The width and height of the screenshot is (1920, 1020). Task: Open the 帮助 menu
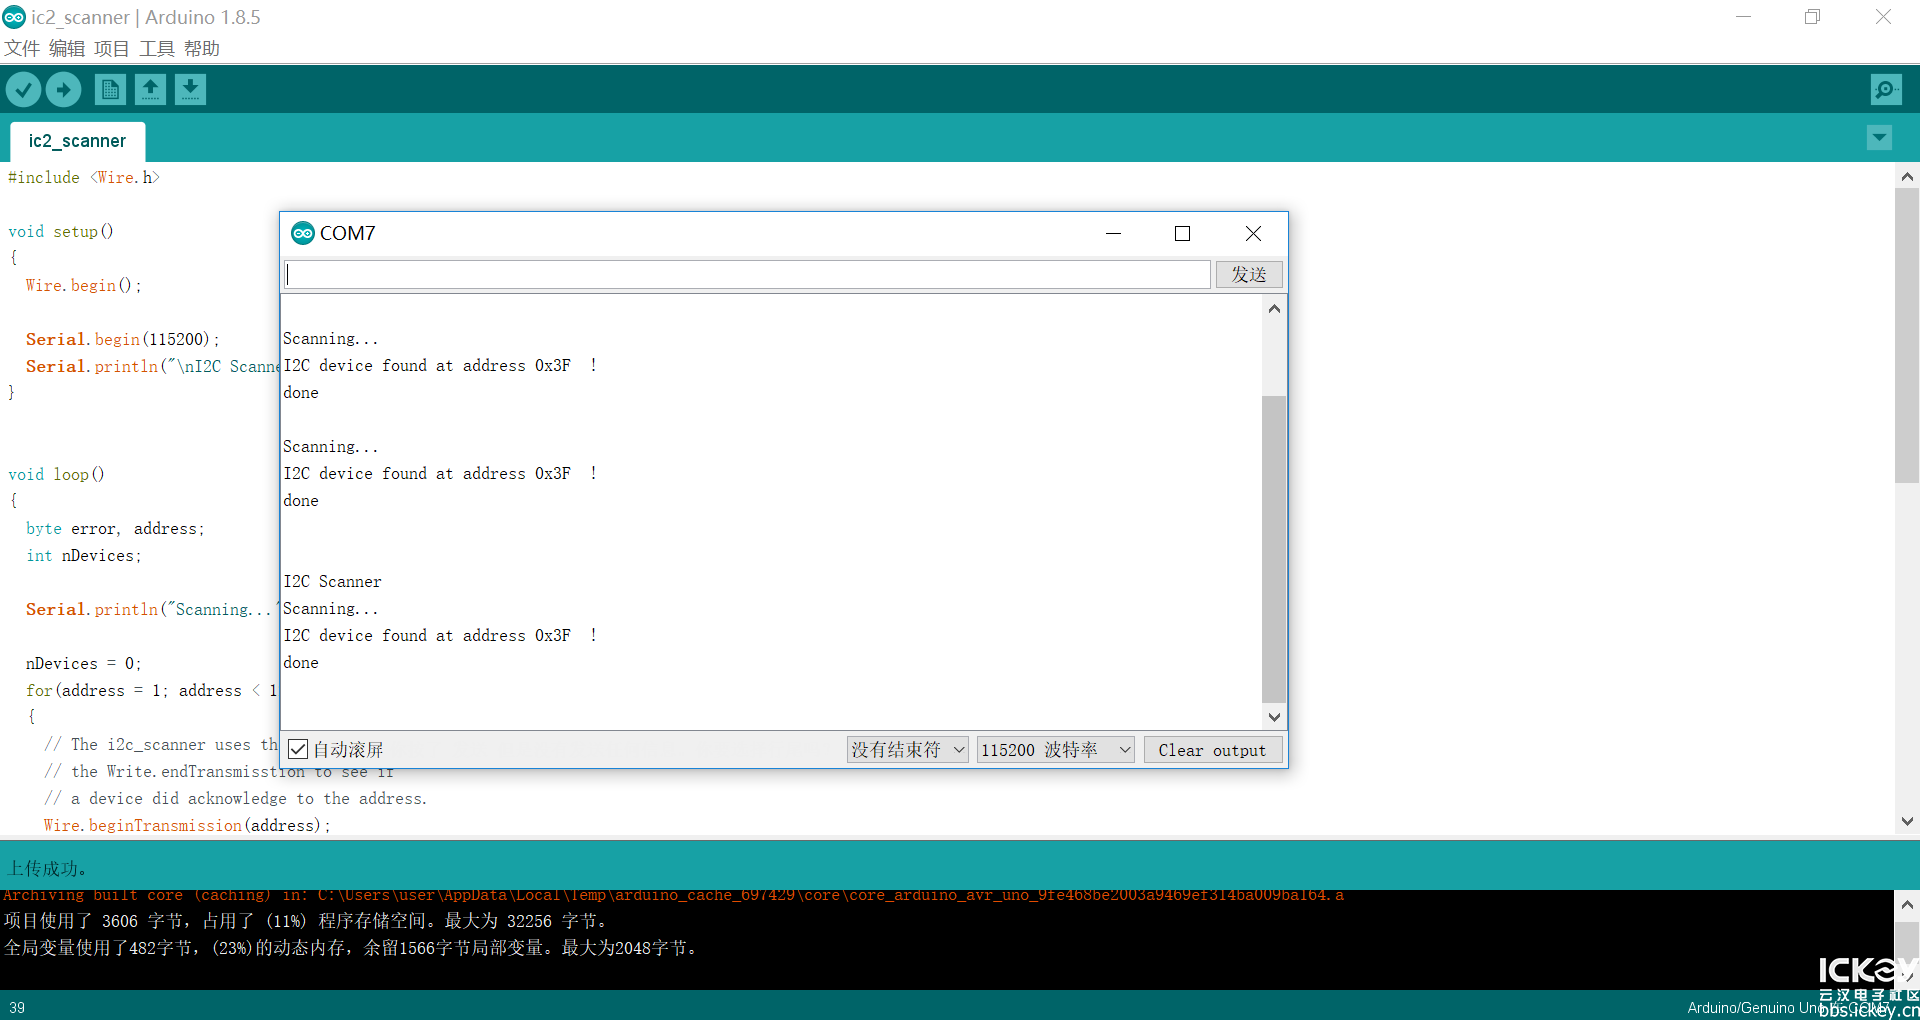[x=202, y=48]
